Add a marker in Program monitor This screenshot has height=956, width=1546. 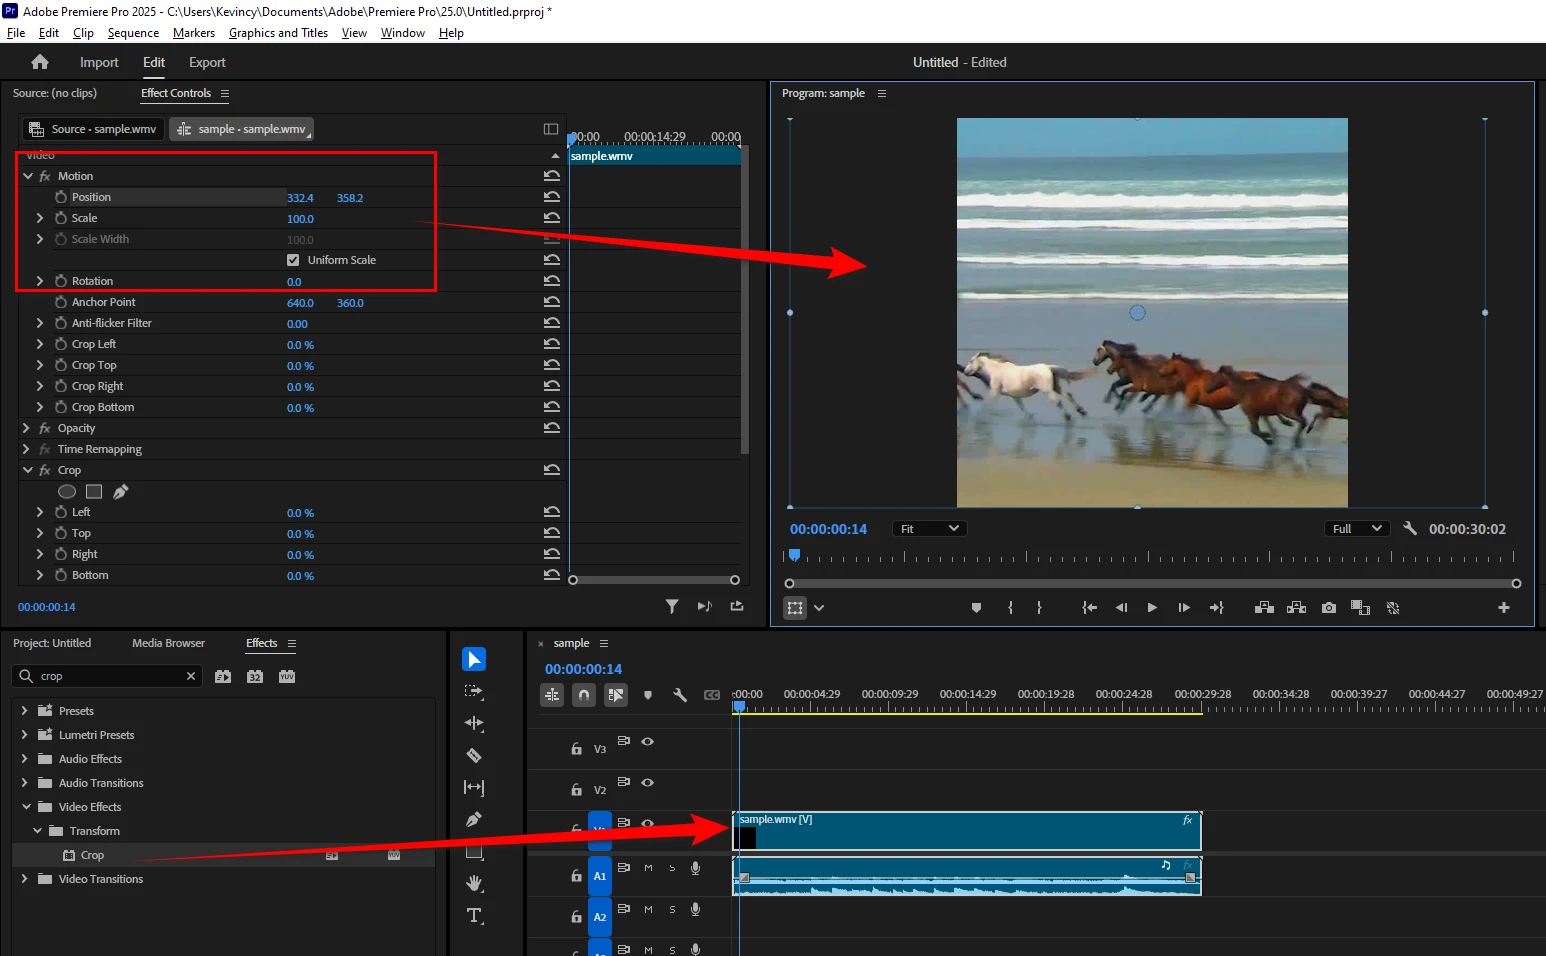pyautogui.click(x=976, y=607)
